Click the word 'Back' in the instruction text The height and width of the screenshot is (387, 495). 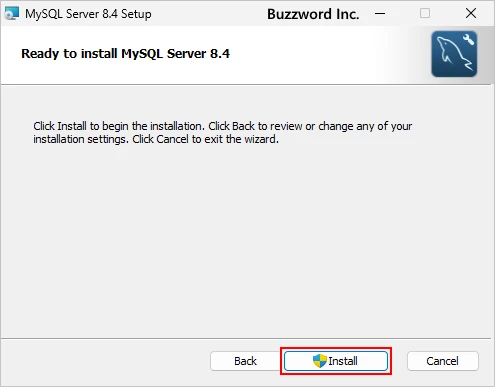point(243,126)
